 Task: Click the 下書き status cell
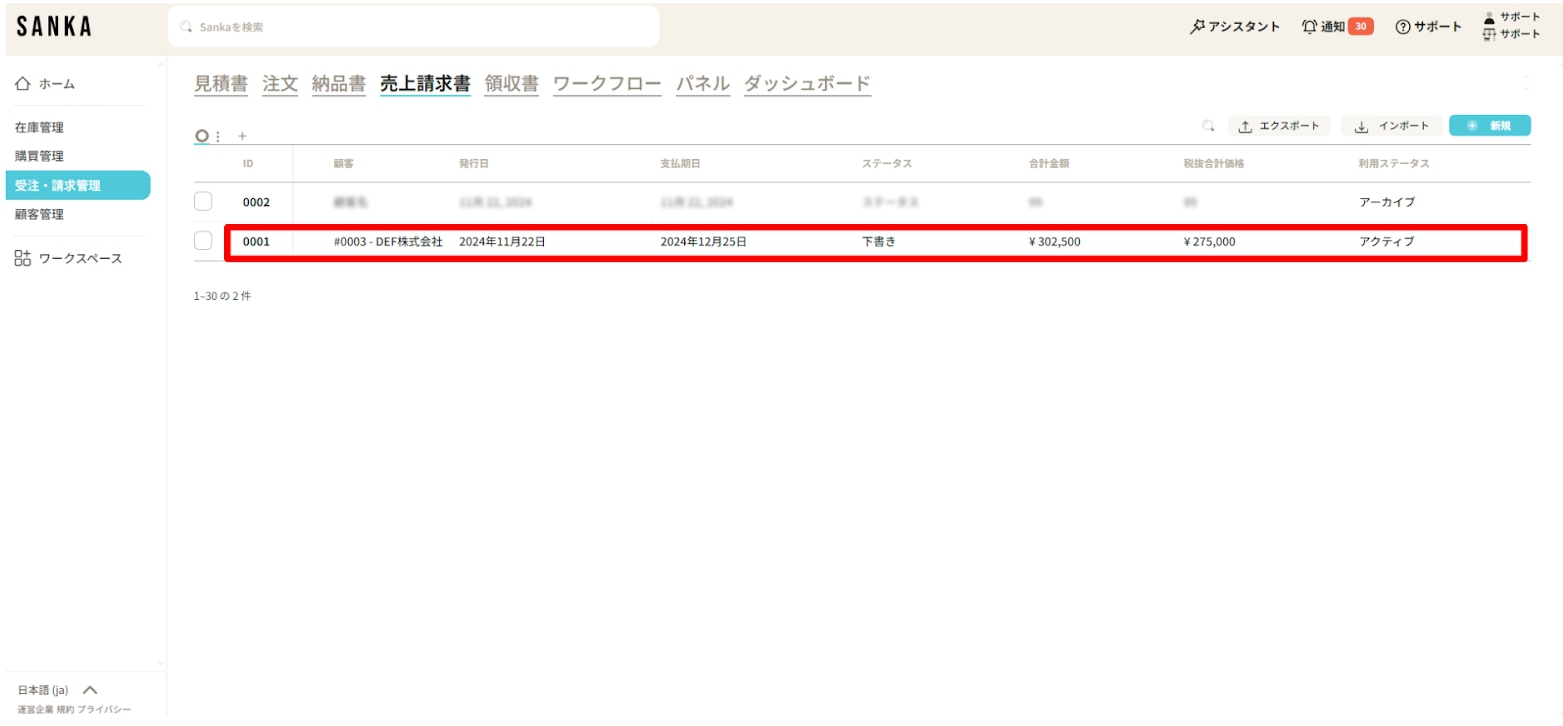879,241
